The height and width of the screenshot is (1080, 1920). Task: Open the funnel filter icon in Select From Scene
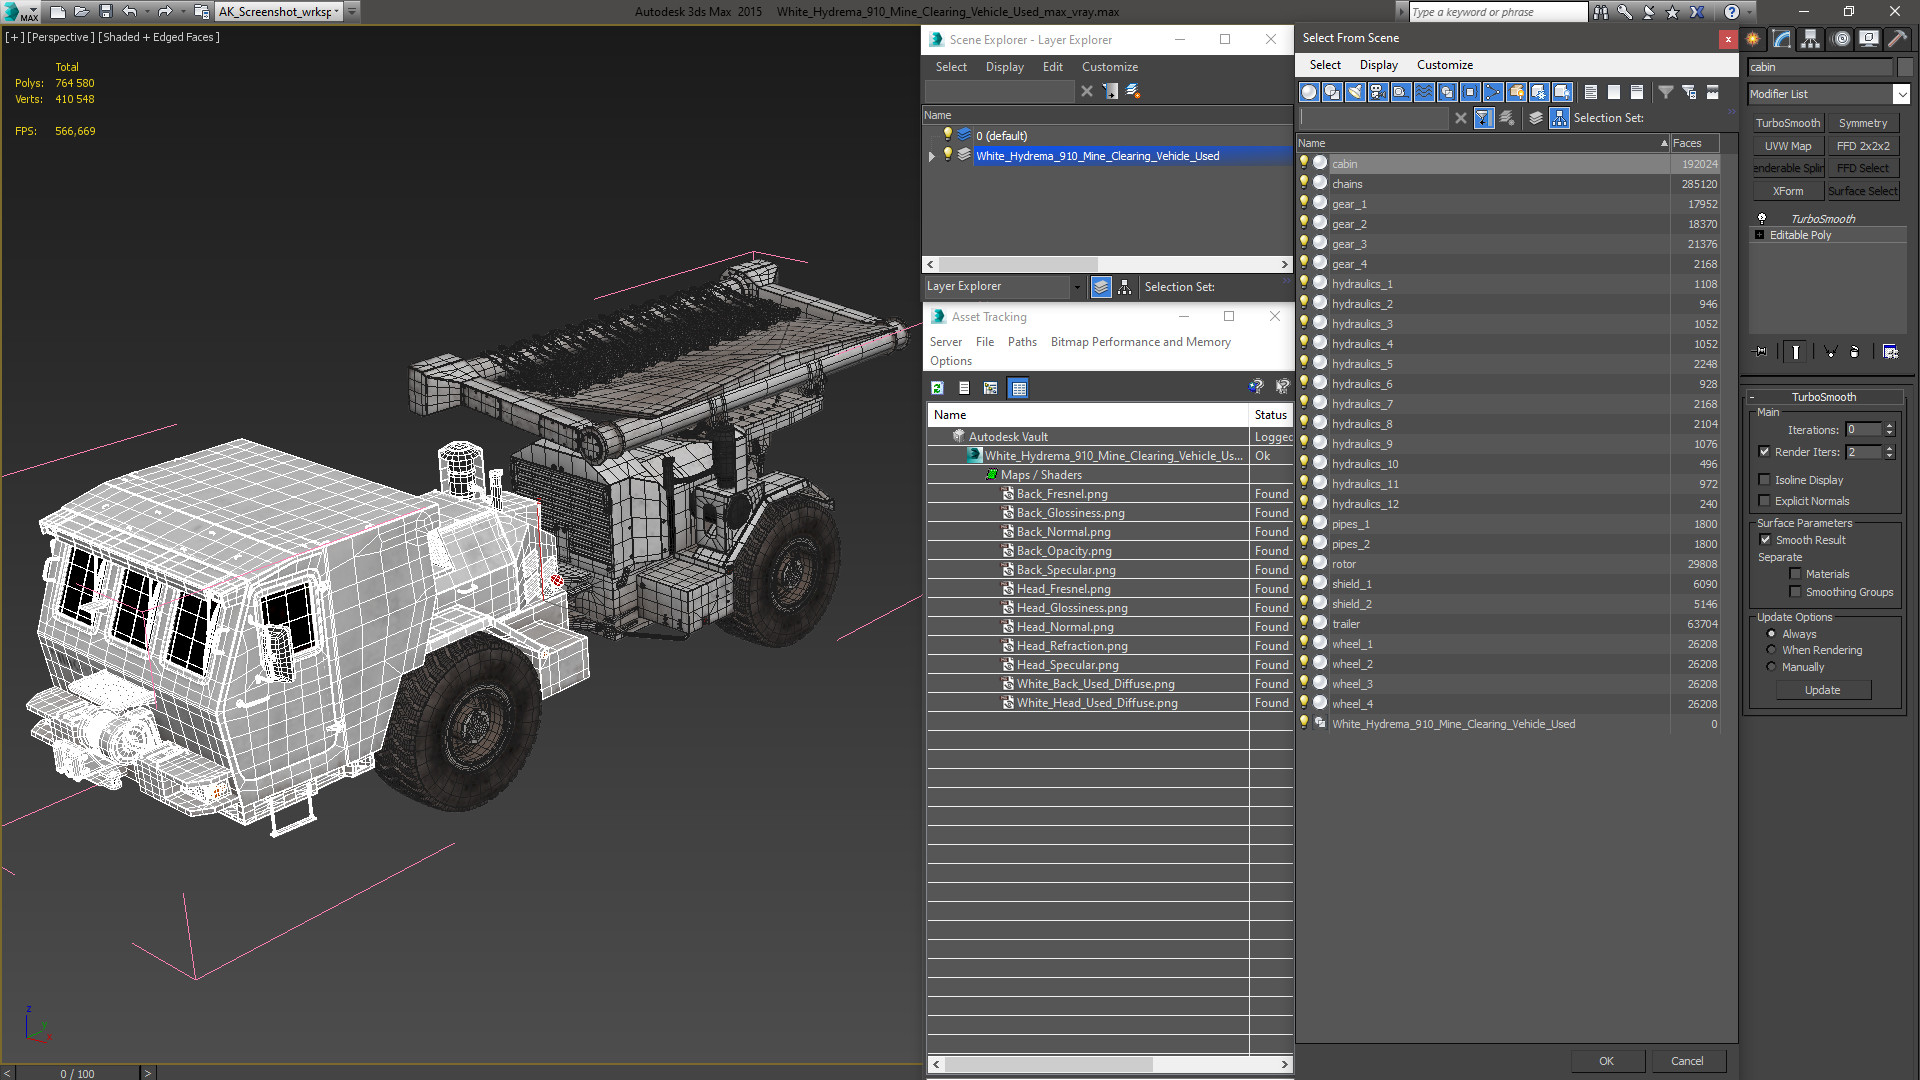[1666, 92]
